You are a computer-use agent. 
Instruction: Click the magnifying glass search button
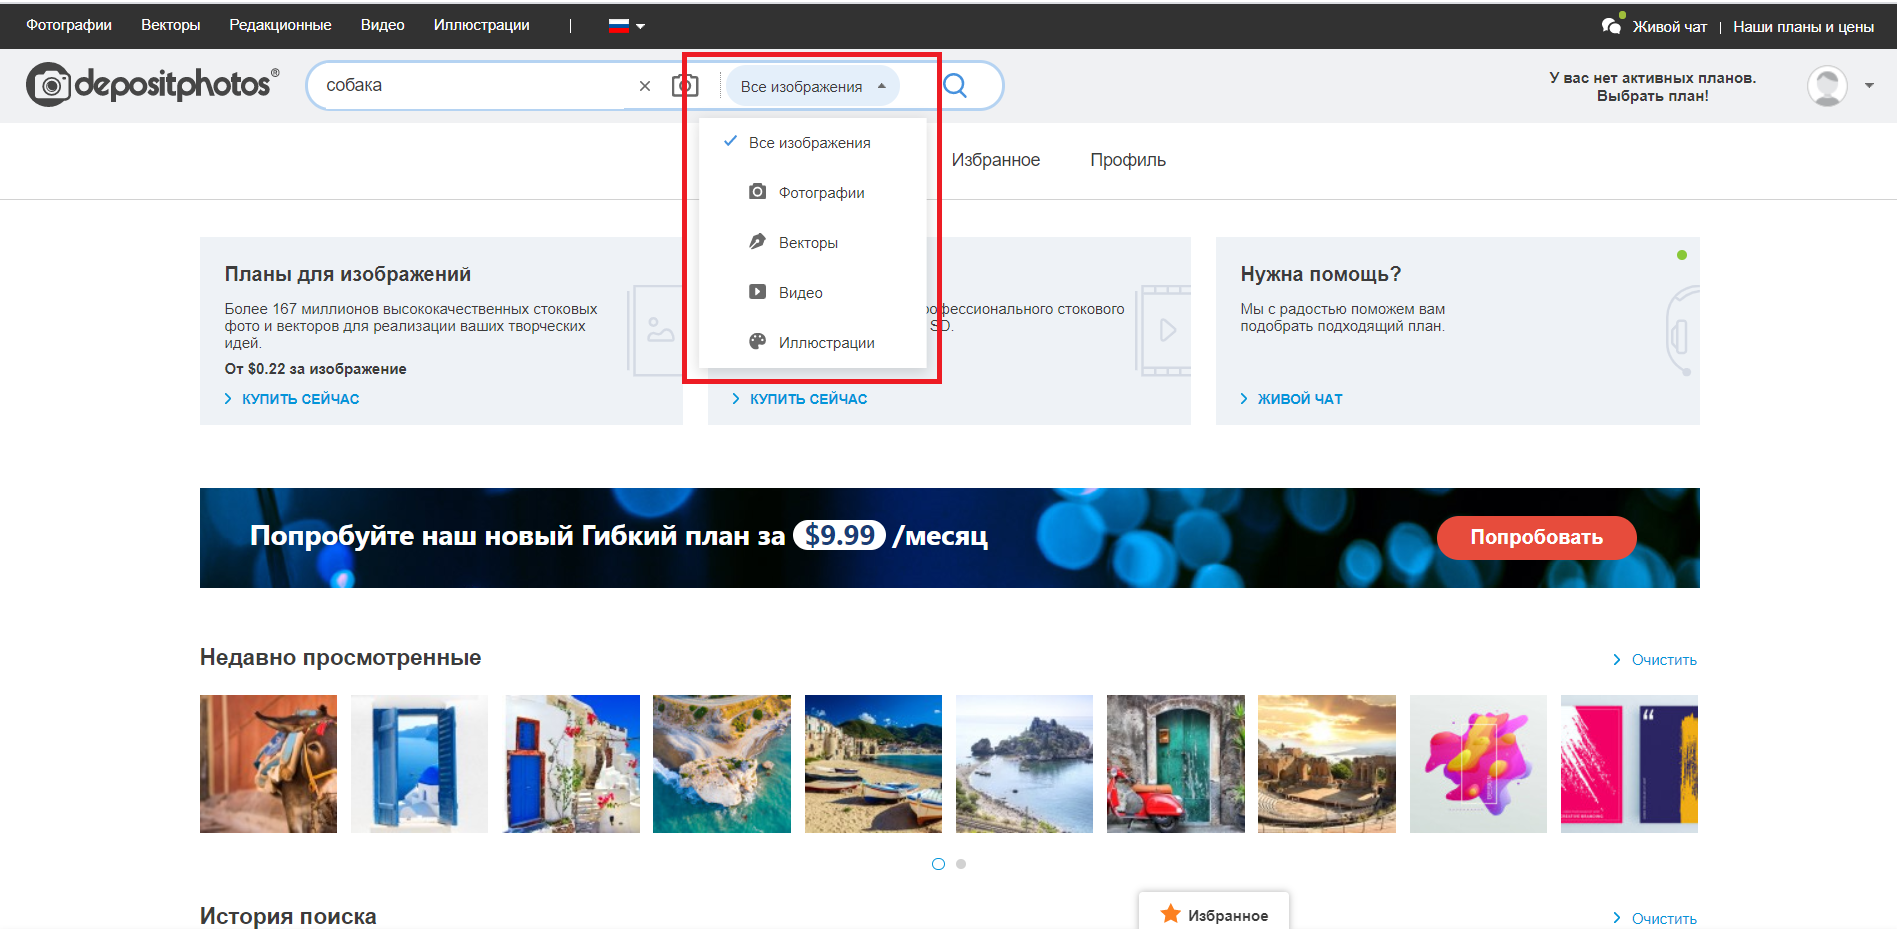[955, 85]
